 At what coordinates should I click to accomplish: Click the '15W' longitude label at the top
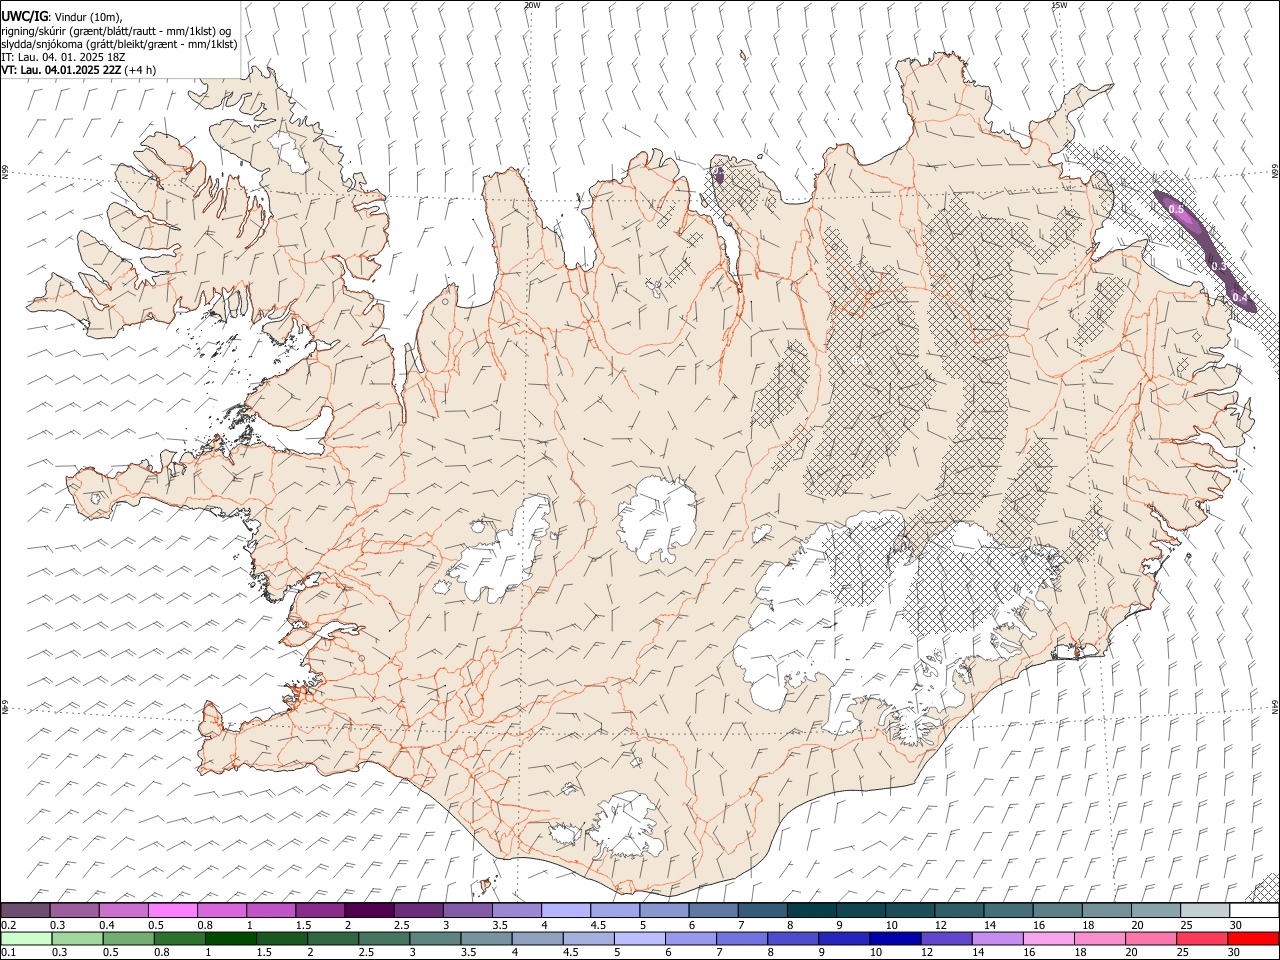(1059, 5)
